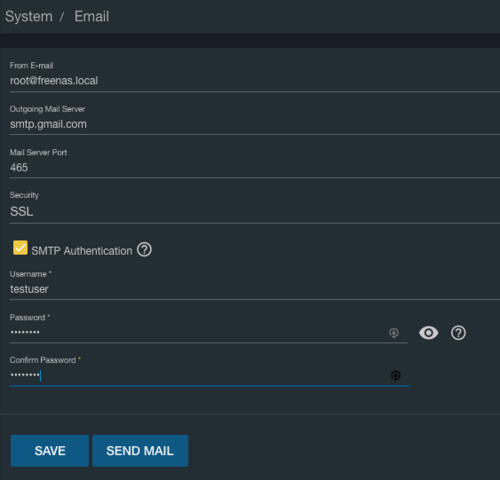500x480 pixels.
Task: Focus the From E-mail input field
Action: click(255, 81)
